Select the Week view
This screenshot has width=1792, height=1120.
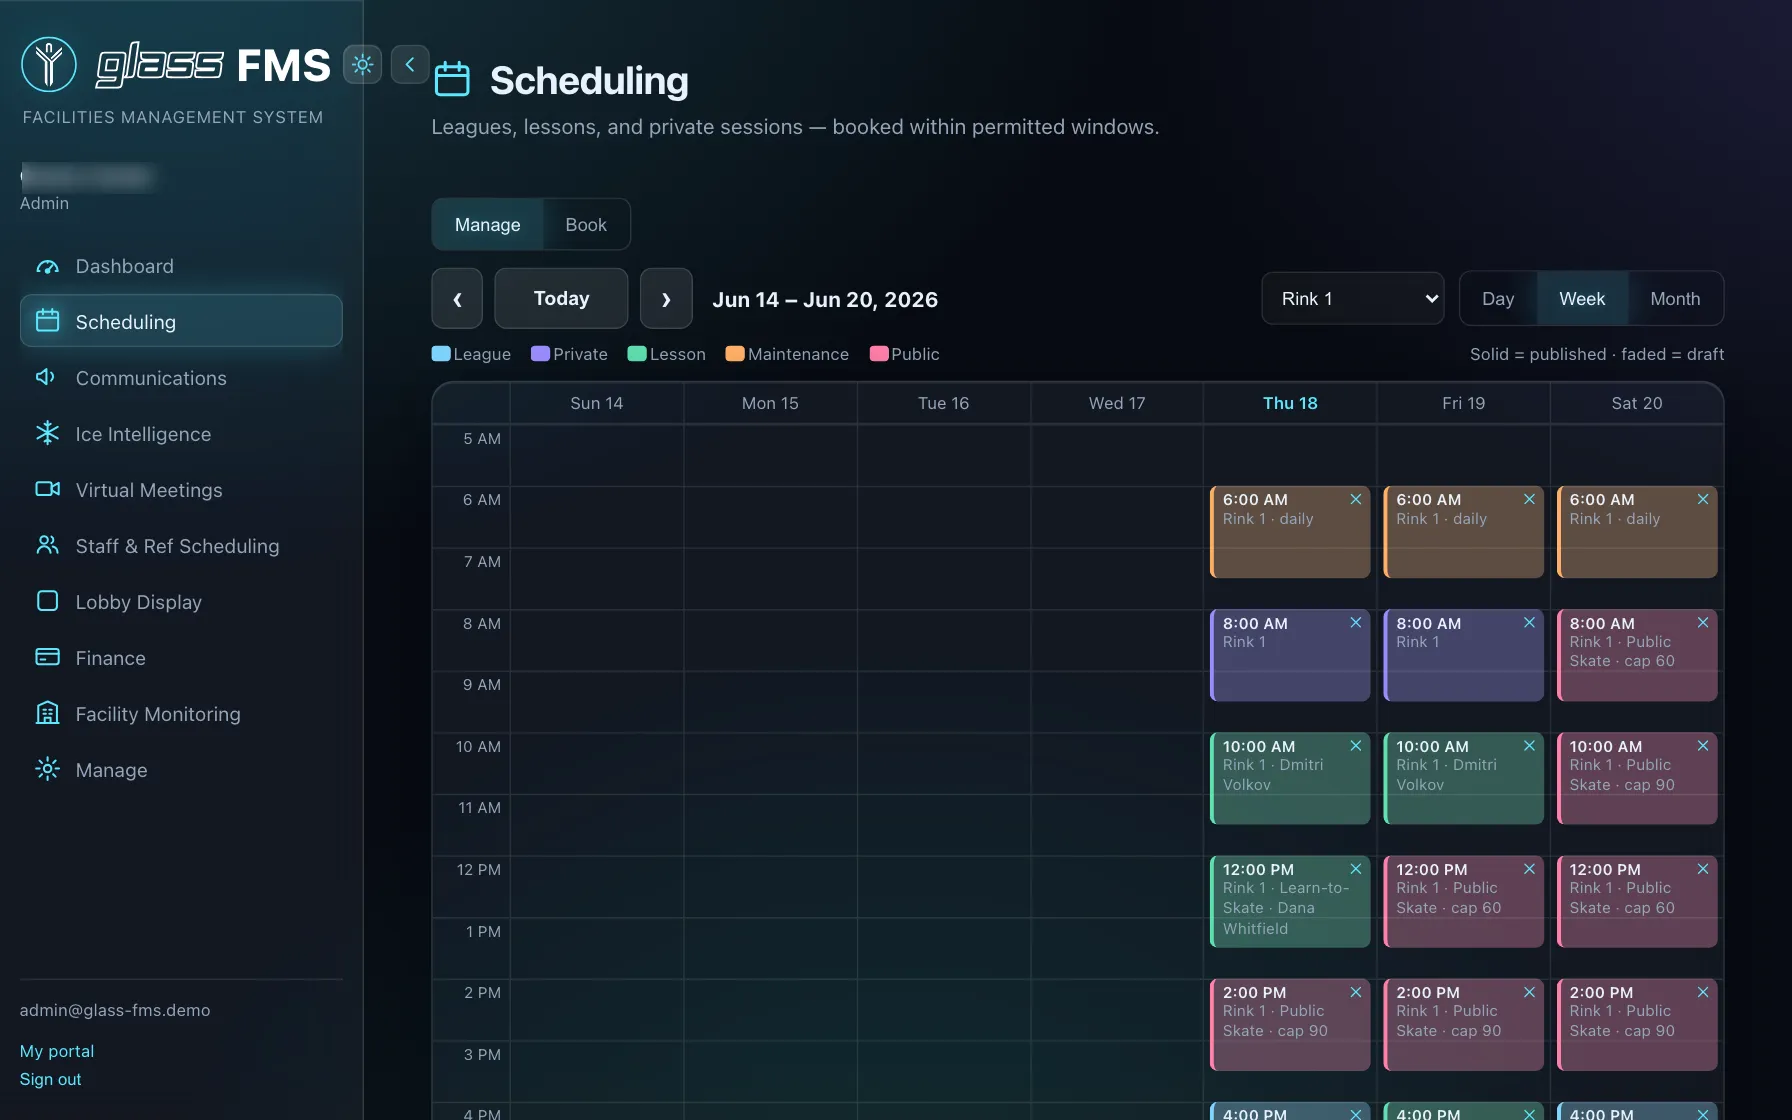(1581, 298)
